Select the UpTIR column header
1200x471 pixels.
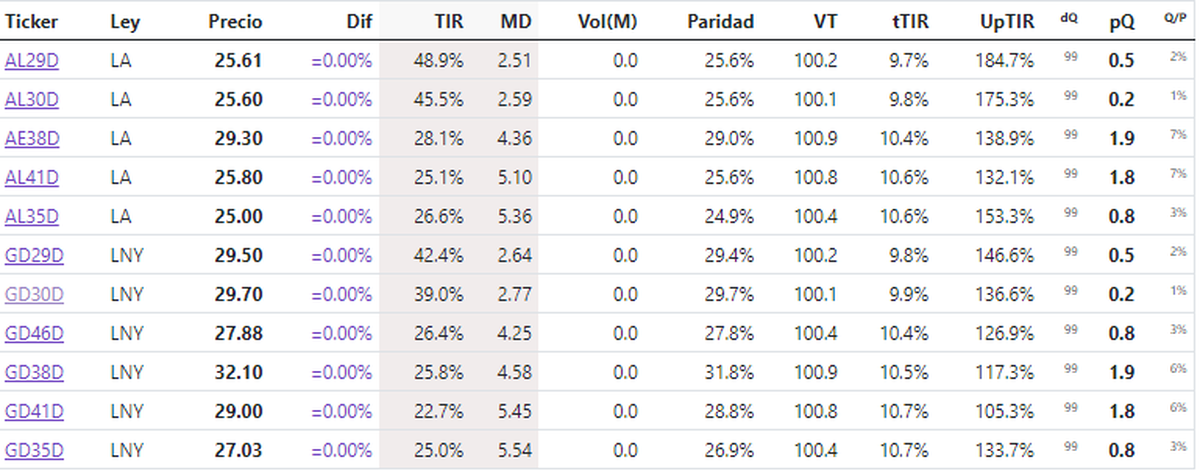point(1006,21)
